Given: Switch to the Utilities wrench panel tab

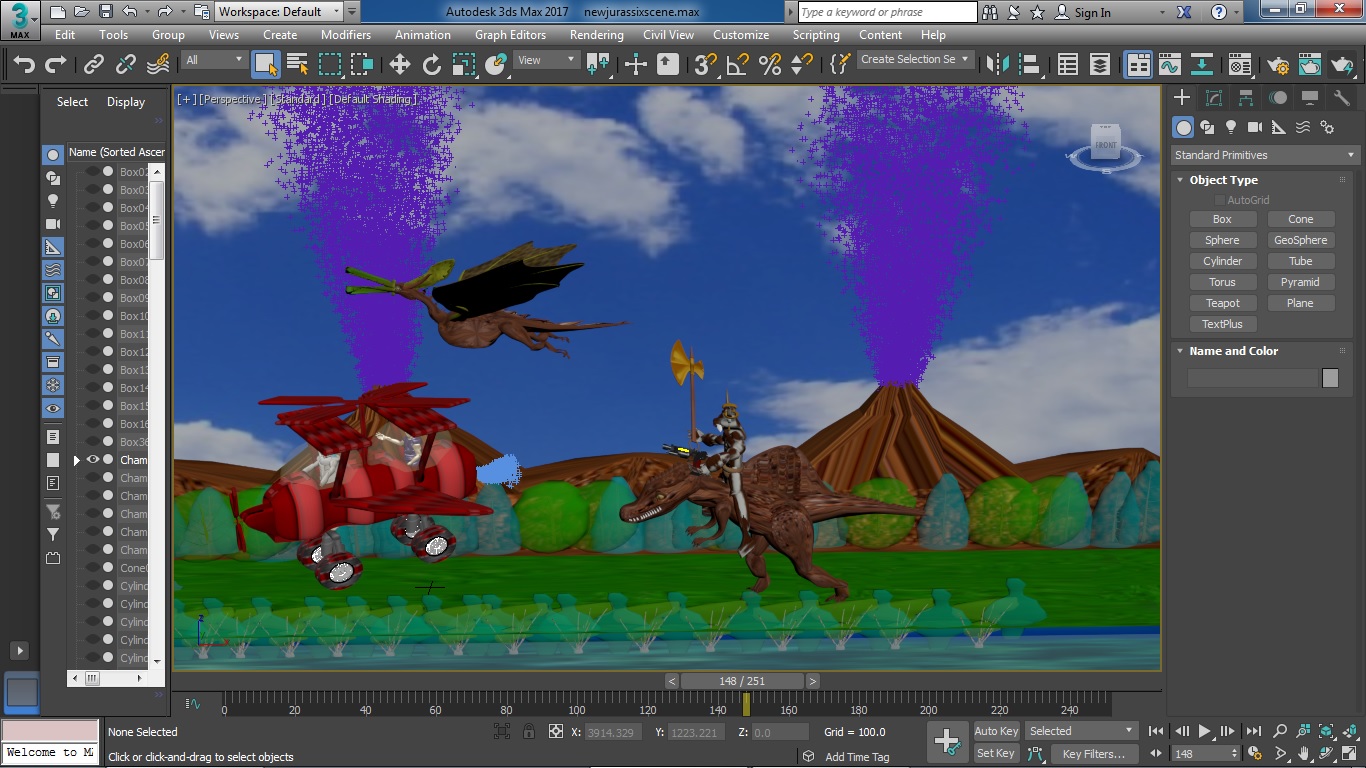Looking at the screenshot, I should point(1341,98).
